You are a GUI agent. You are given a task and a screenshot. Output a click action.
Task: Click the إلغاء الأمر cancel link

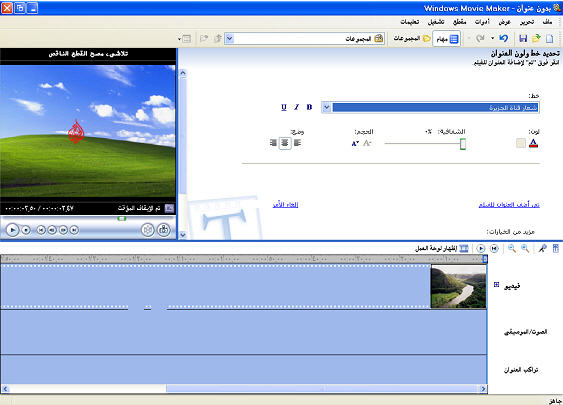285,205
